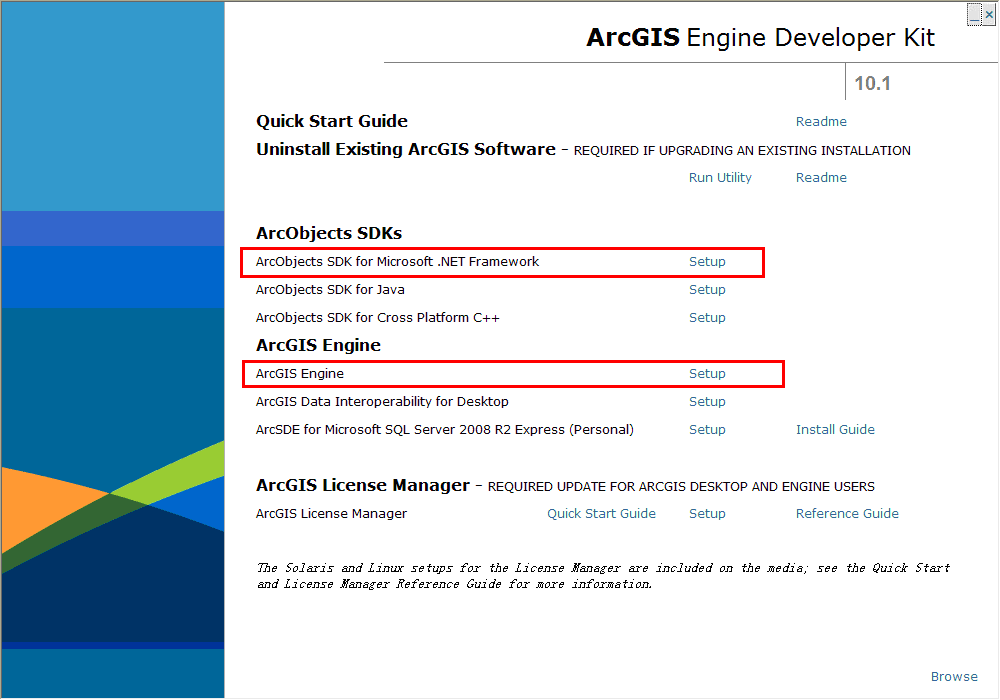
Task: Open the License Manager Reference Guide
Action: coord(847,513)
